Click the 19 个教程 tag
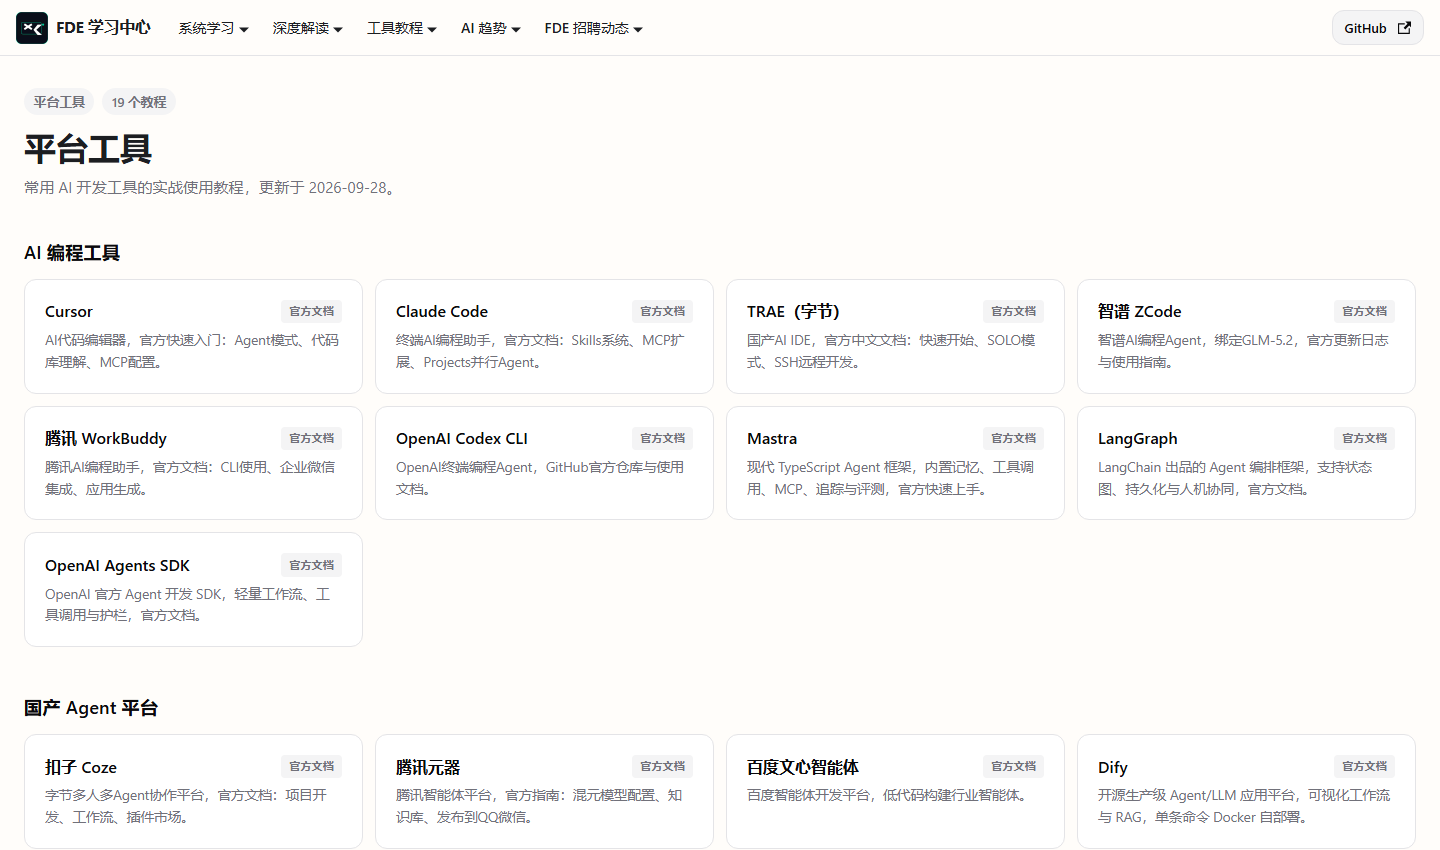 (x=139, y=102)
